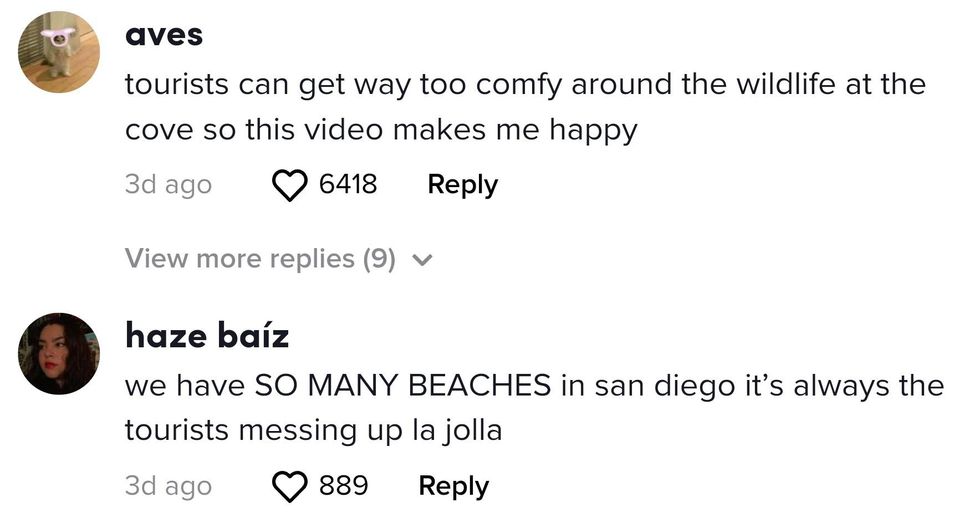The height and width of the screenshot is (520, 980).
Task: Like haze baíz's comment with heart
Action: pos(289,486)
